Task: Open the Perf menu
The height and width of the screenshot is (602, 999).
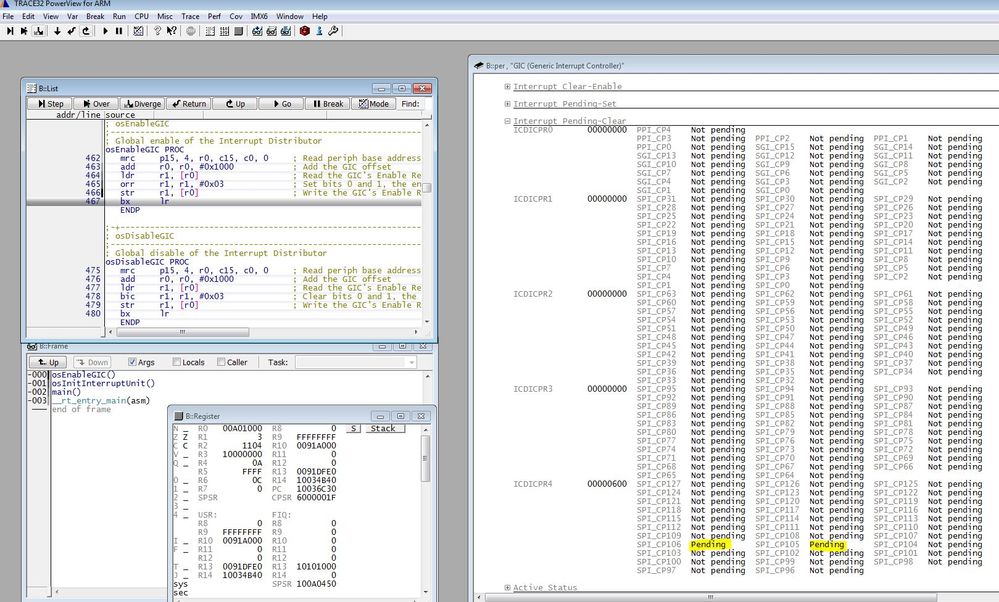Action: click(214, 16)
